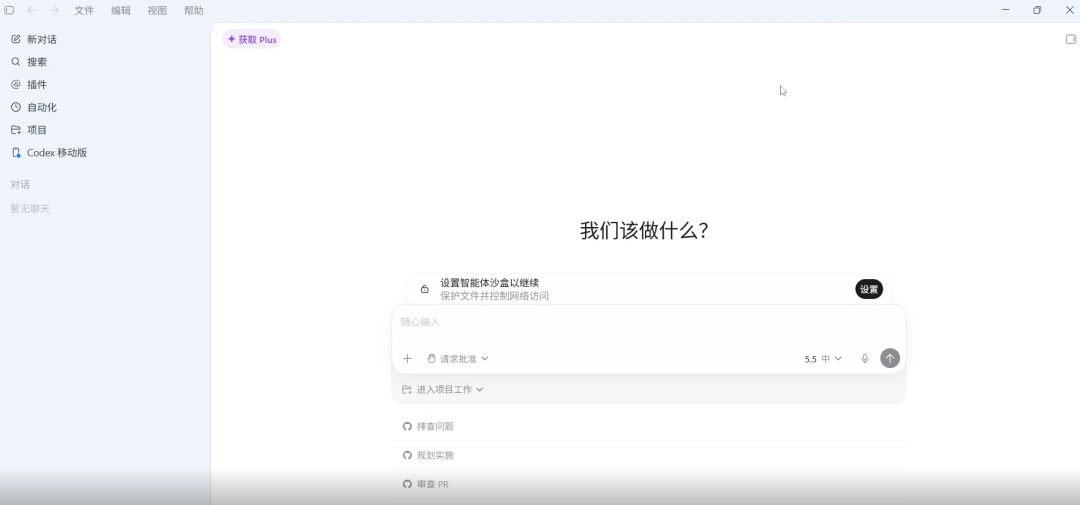Image resolution: width=1080 pixels, height=505 pixels.
Task: Go forward with the right arrow
Action: point(54,10)
